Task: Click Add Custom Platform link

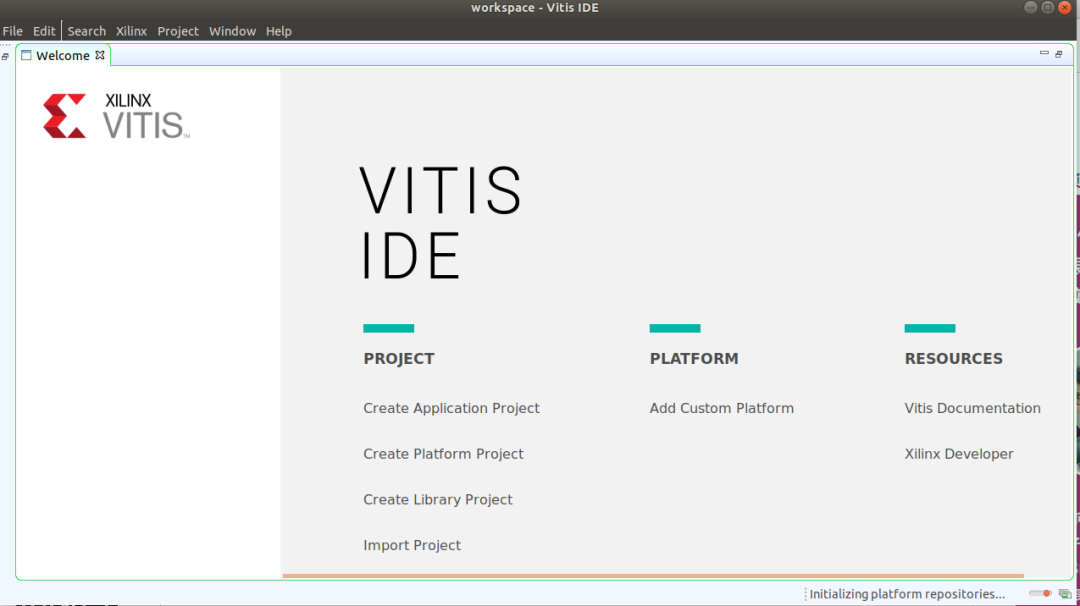Action: [721, 408]
